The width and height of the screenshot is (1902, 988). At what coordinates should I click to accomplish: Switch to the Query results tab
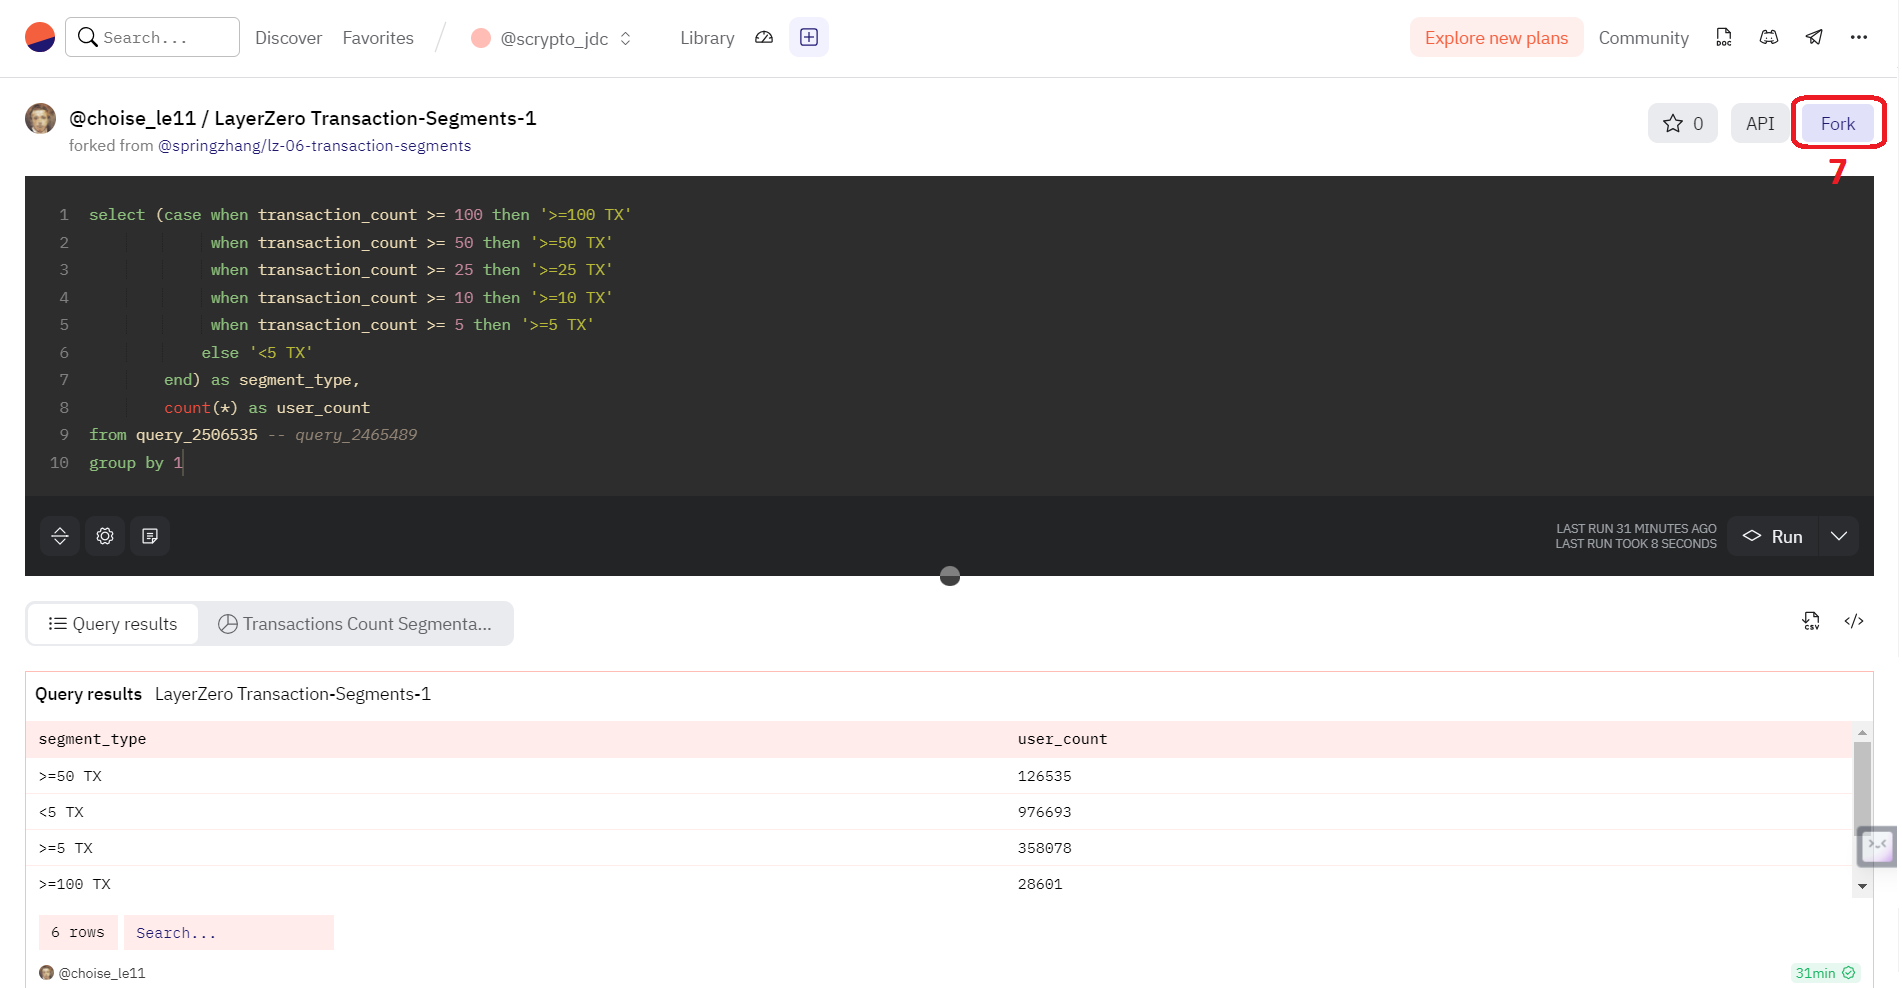tap(113, 623)
